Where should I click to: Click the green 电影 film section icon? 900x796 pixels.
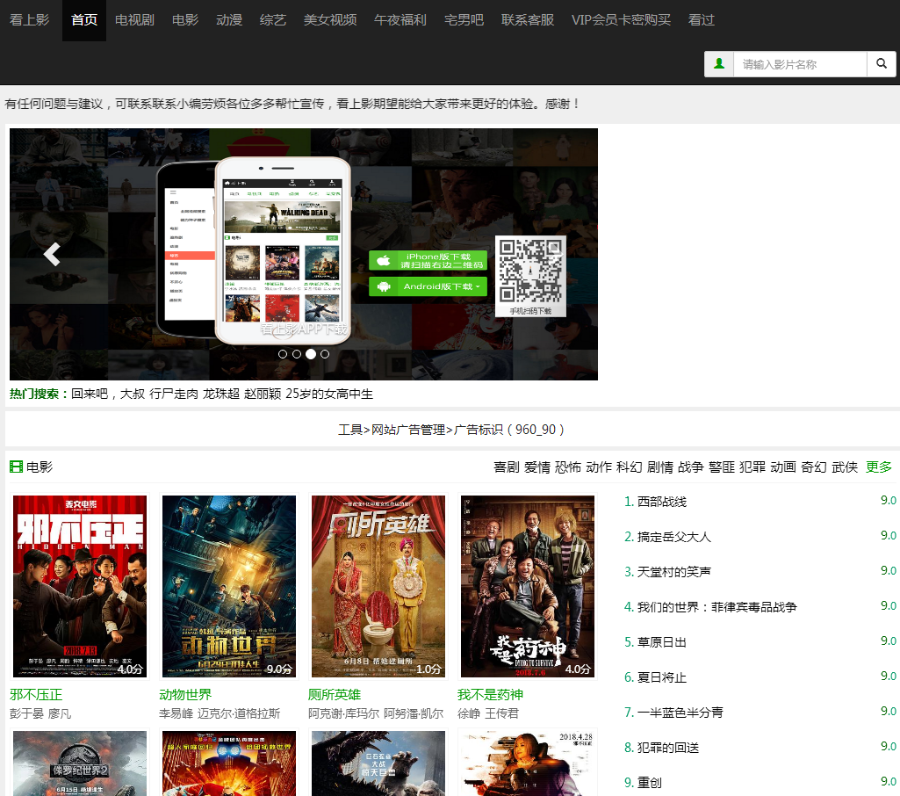pyautogui.click(x=16, y=467)
